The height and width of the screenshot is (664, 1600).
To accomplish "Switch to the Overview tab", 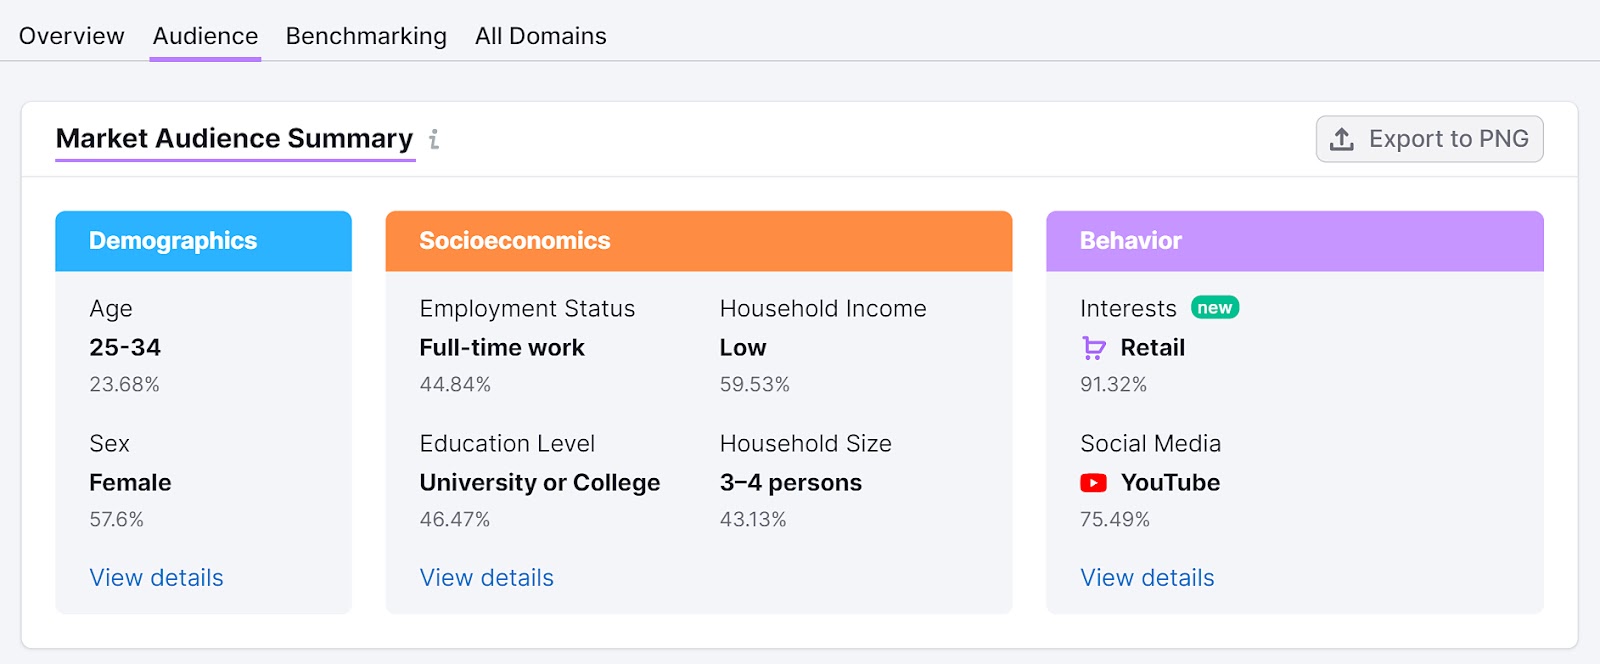I will point(71,36).
